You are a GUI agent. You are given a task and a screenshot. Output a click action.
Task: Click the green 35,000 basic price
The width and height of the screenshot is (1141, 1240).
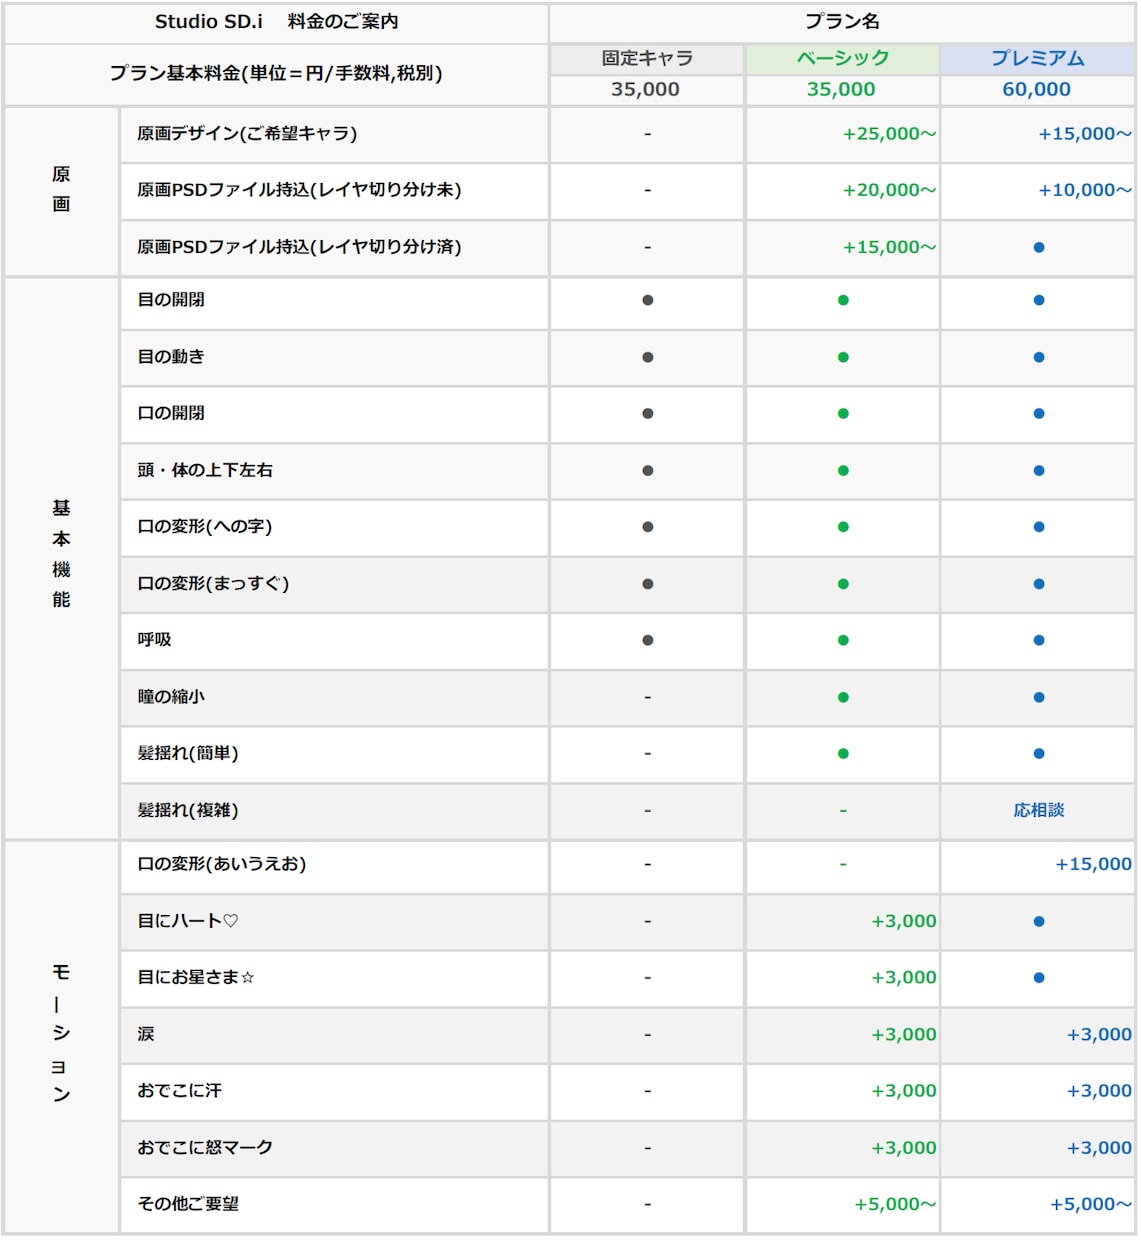[x=841, y=89]
